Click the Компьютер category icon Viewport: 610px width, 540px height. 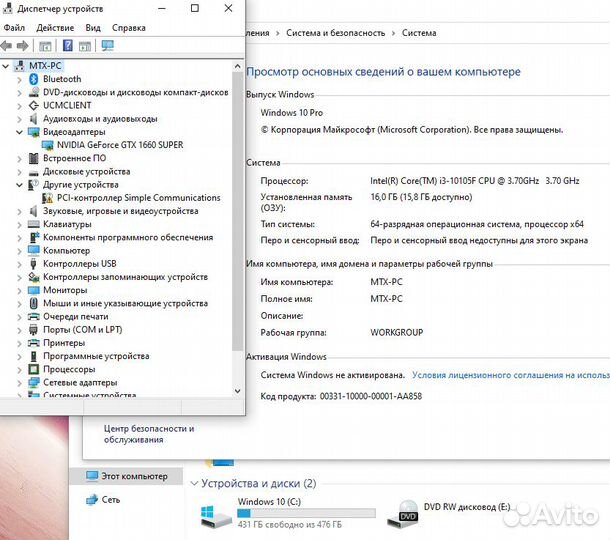(x=34, y=251)
